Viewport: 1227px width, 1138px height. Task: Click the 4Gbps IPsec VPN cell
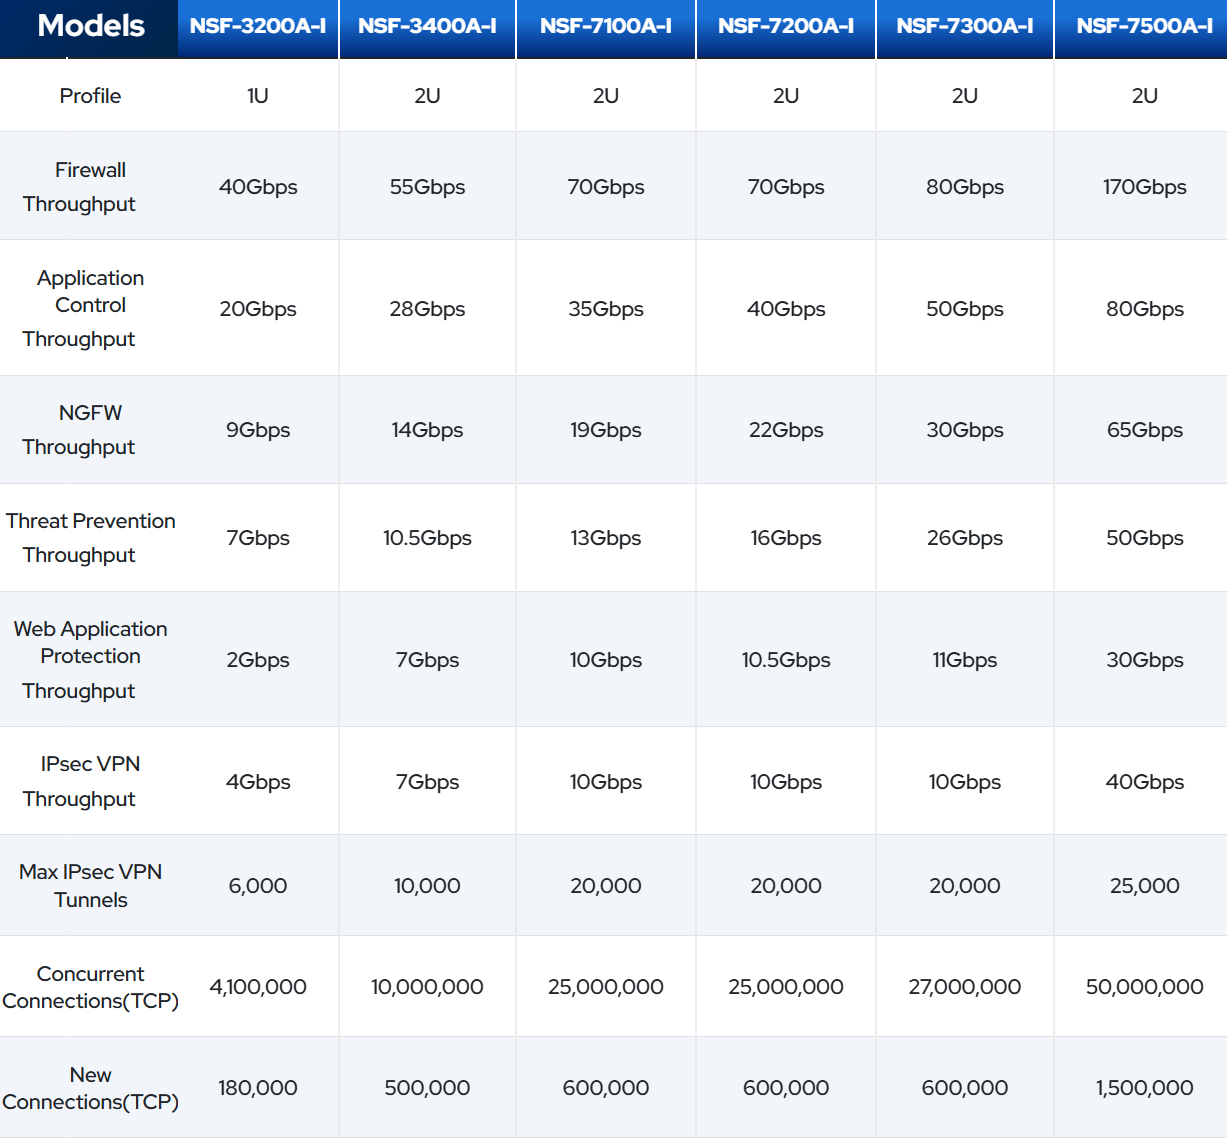pos(258,782)
